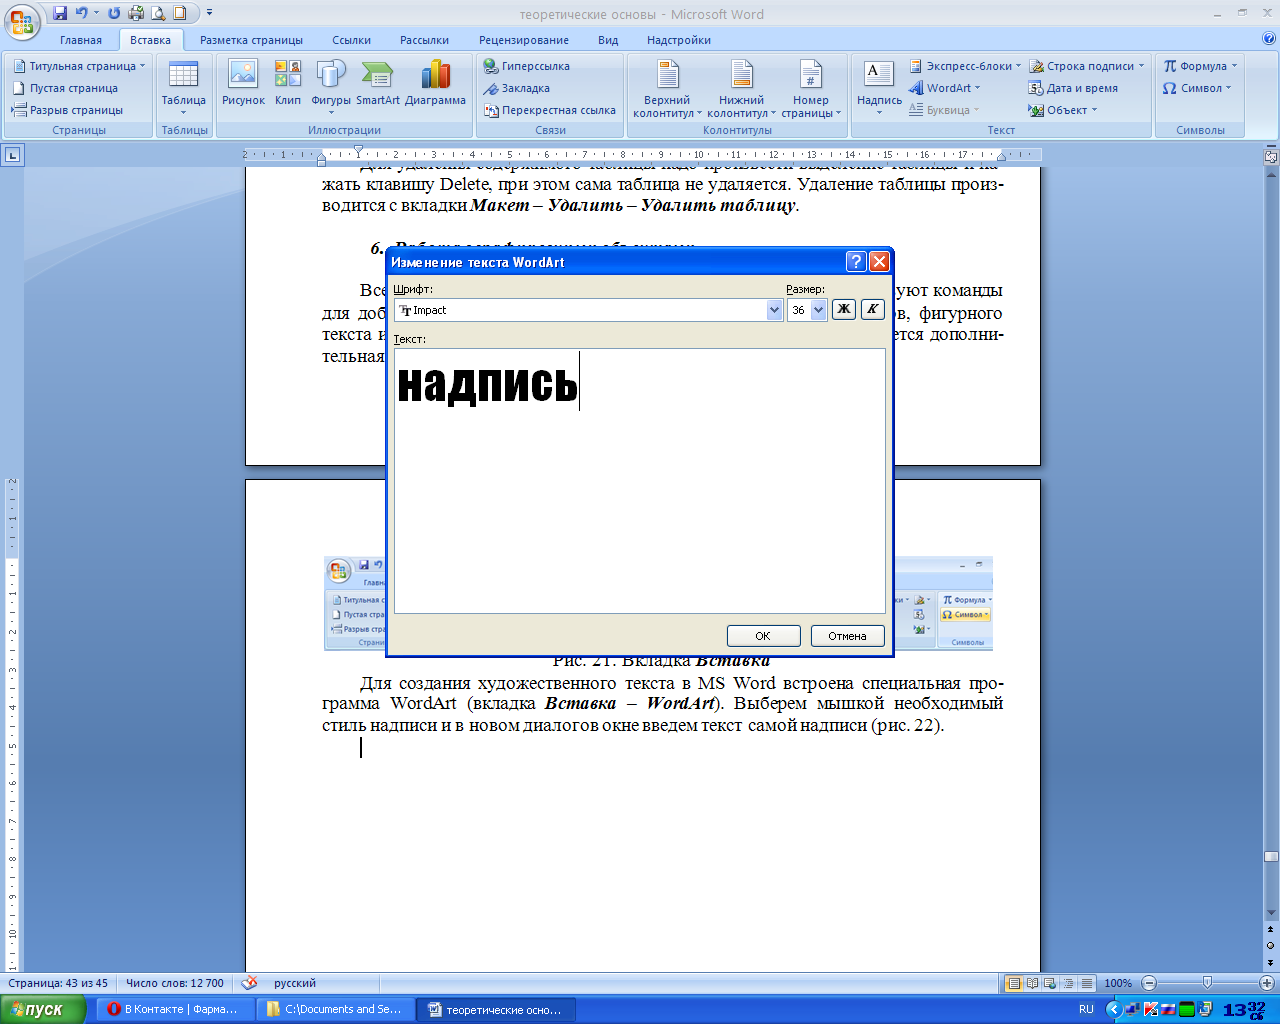Insert a chart with the Диаграмма icon
1280x1024 pixels.
[x=435, y=84]
